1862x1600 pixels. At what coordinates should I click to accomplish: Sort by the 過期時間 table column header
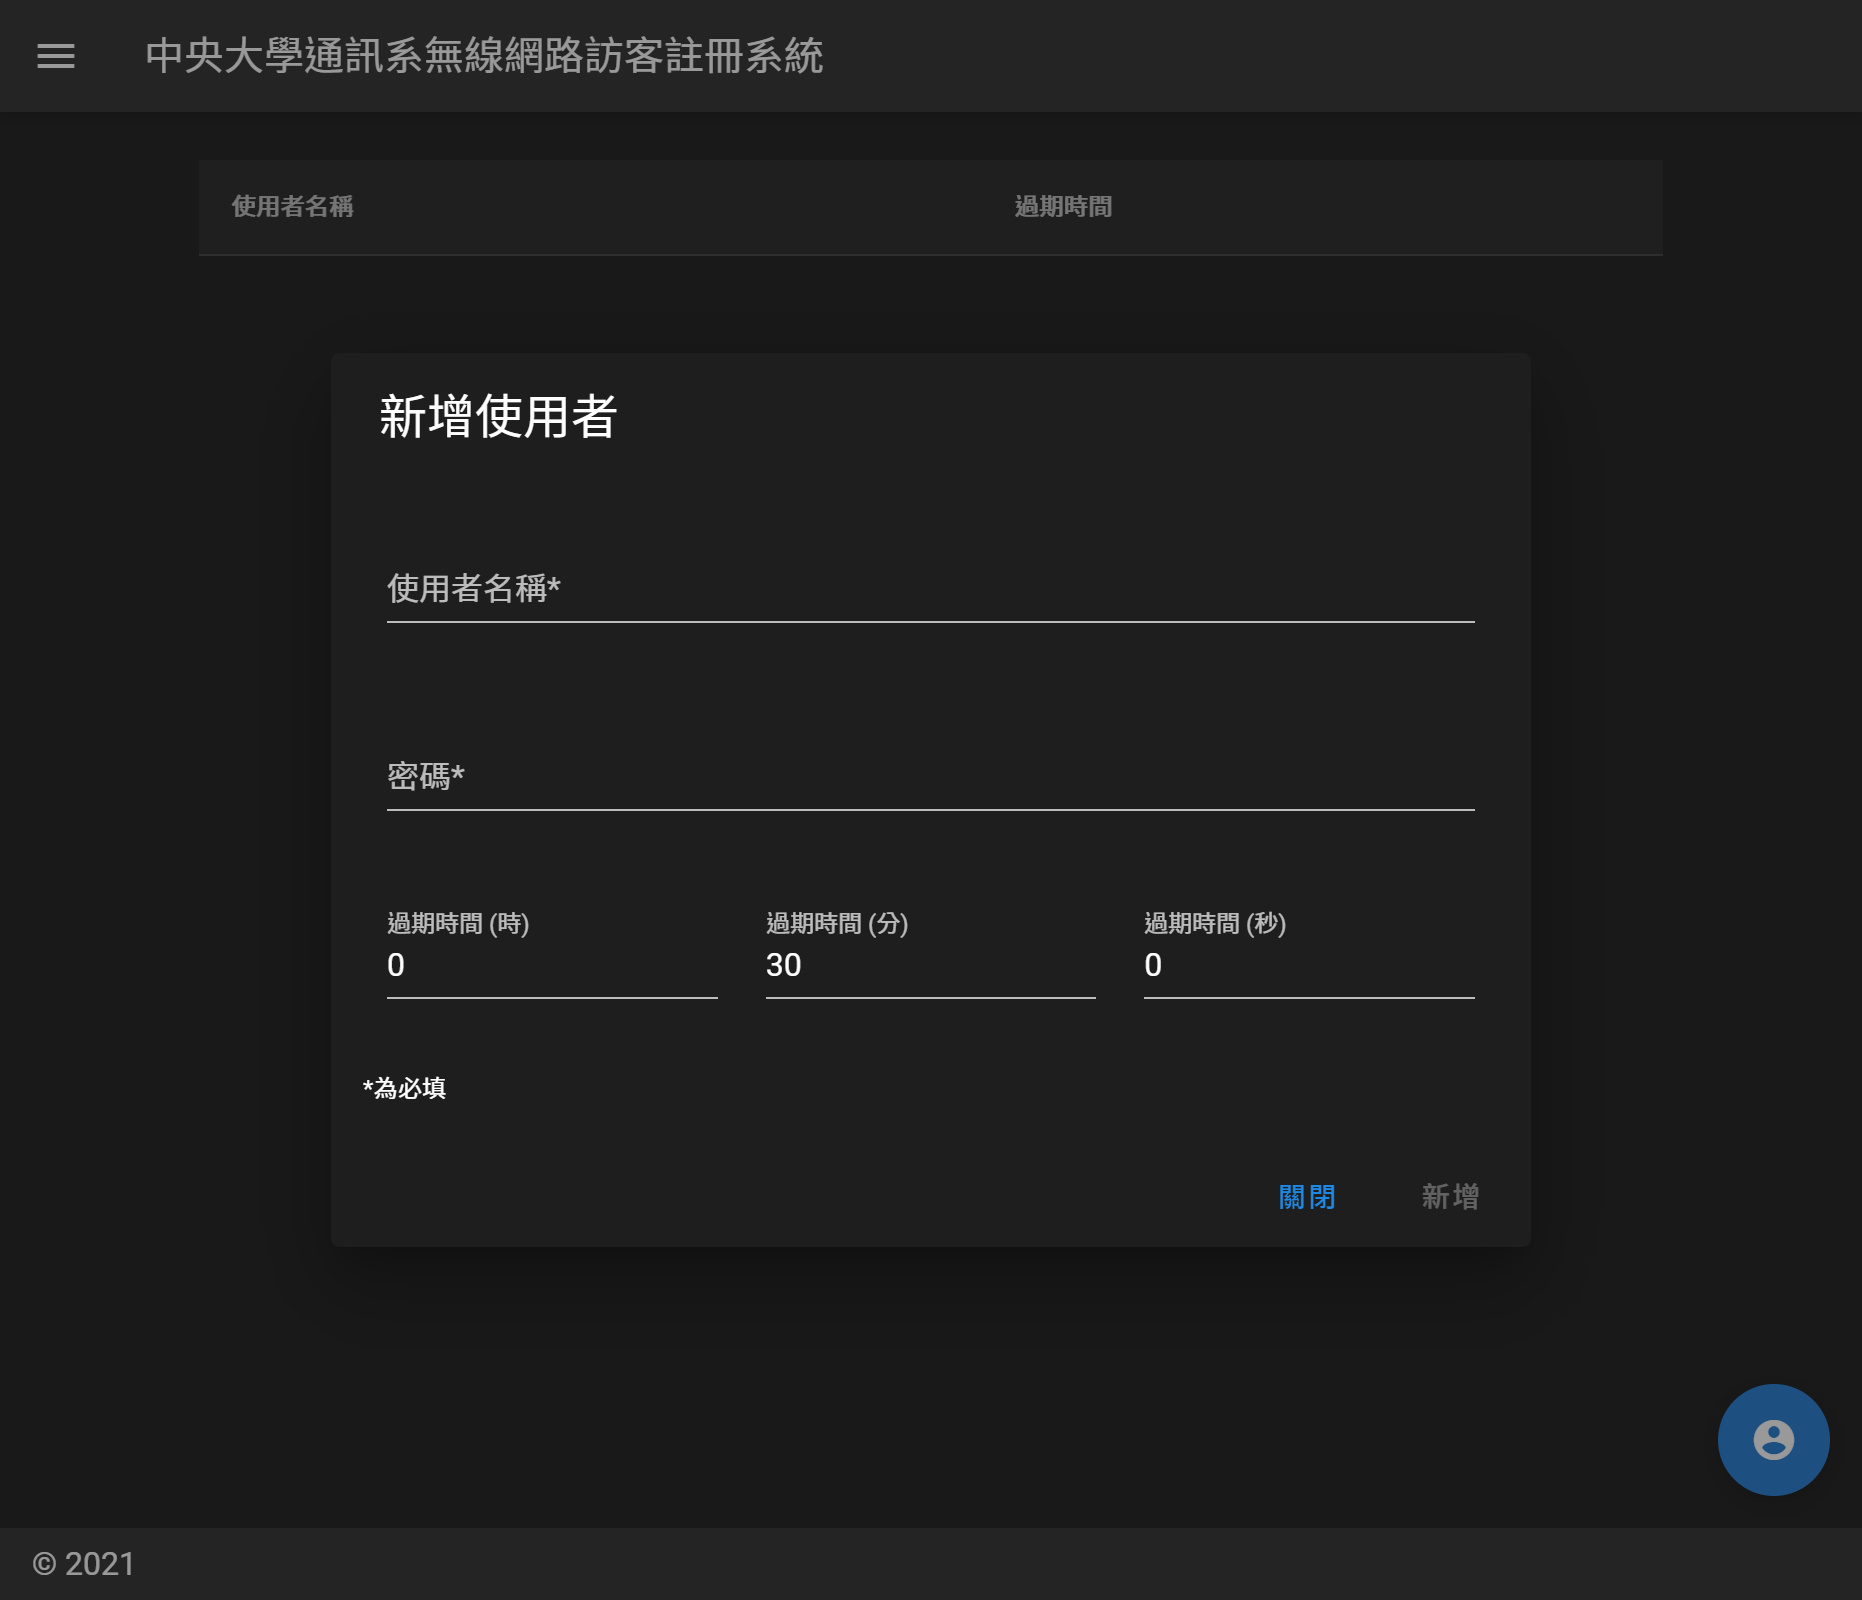point(1063,207)
